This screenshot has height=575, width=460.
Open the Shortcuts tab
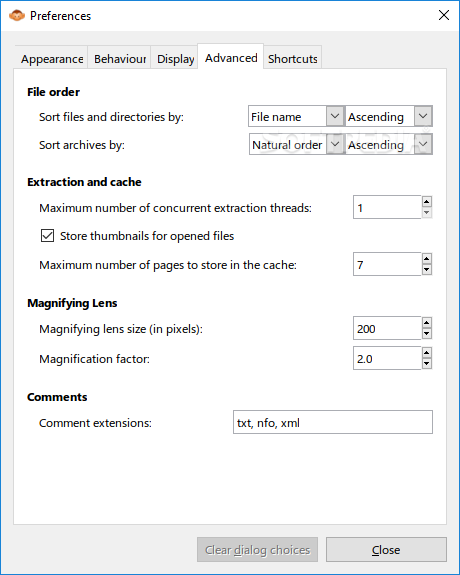[x=292, y=59]
